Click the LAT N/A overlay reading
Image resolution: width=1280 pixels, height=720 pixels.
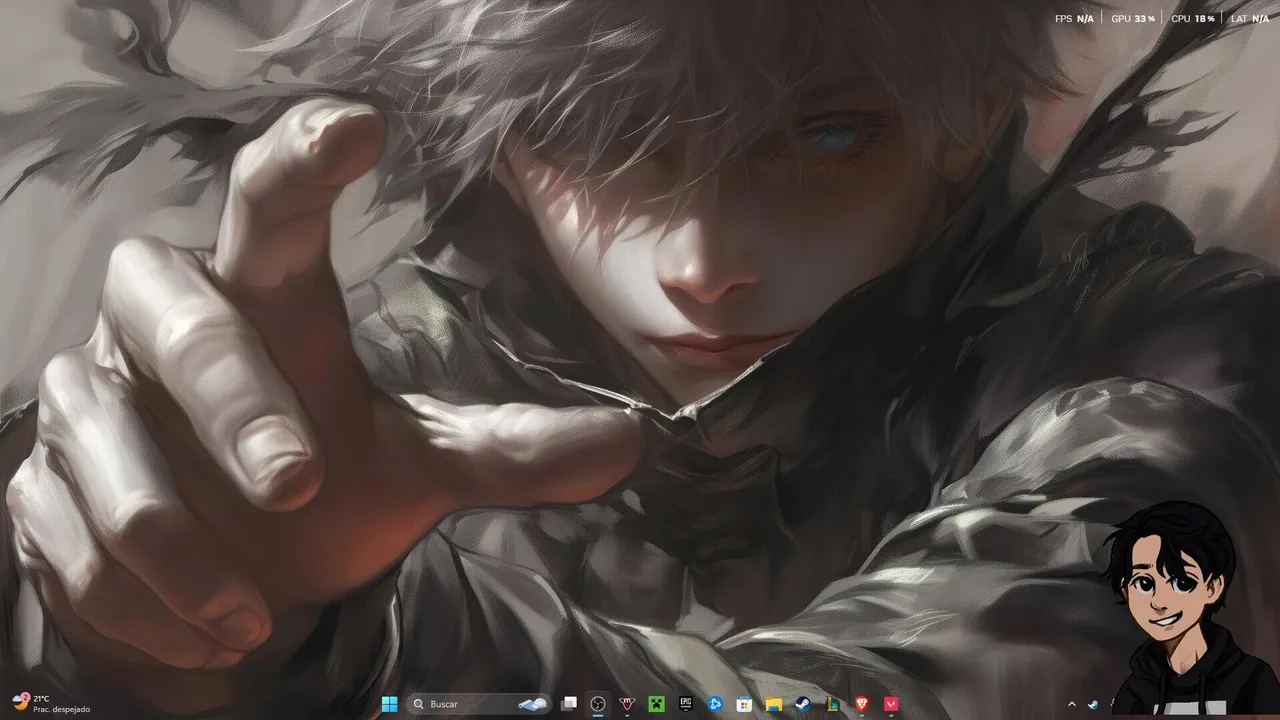pyautogui.click(x=1250, y=19)
